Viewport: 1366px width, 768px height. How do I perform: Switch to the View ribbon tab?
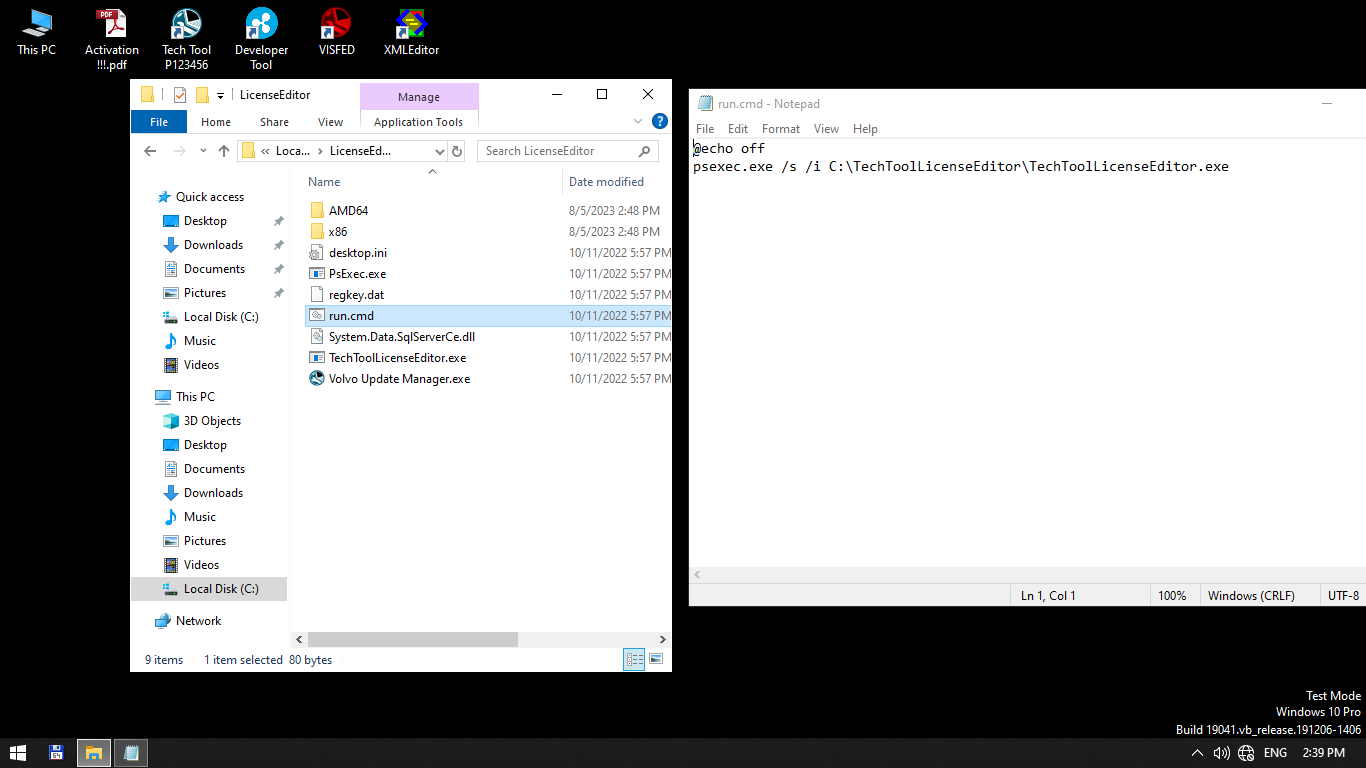point(330,122)
